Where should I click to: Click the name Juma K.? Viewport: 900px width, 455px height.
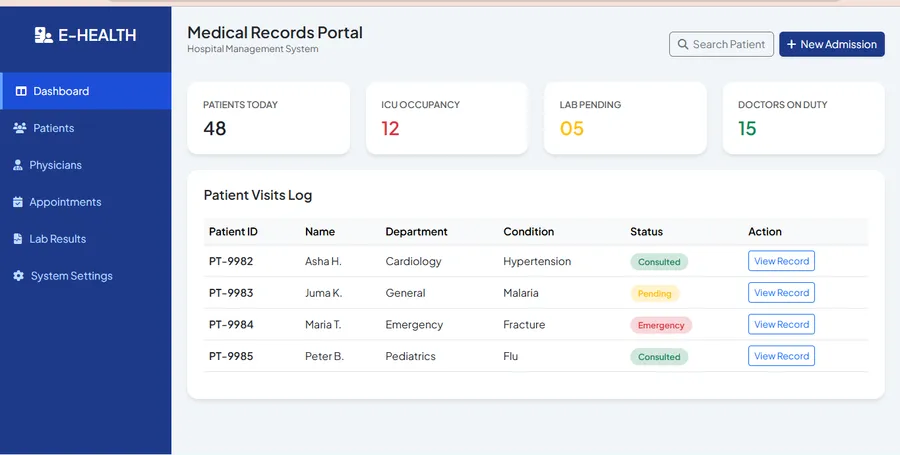(x=323, y=293)
